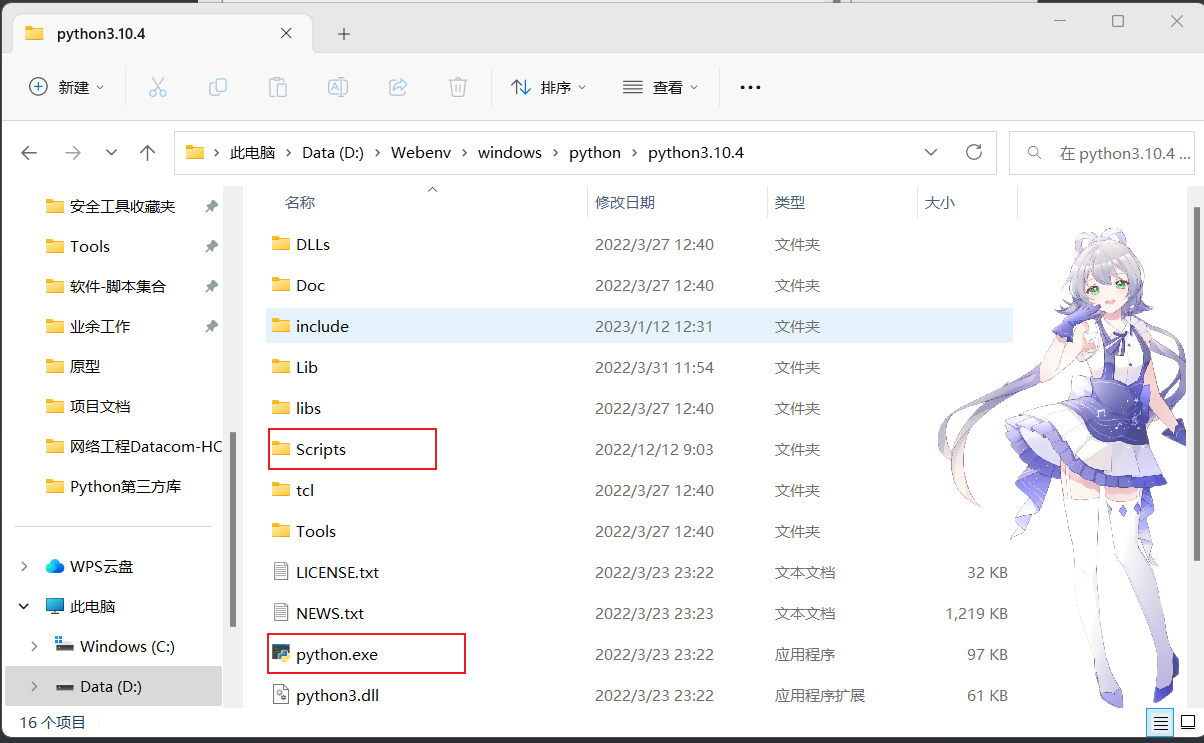Viewport: 1204px width, 743px height.
Task: Expand Windows (C:) drive in sidebar
Action: 34,646
